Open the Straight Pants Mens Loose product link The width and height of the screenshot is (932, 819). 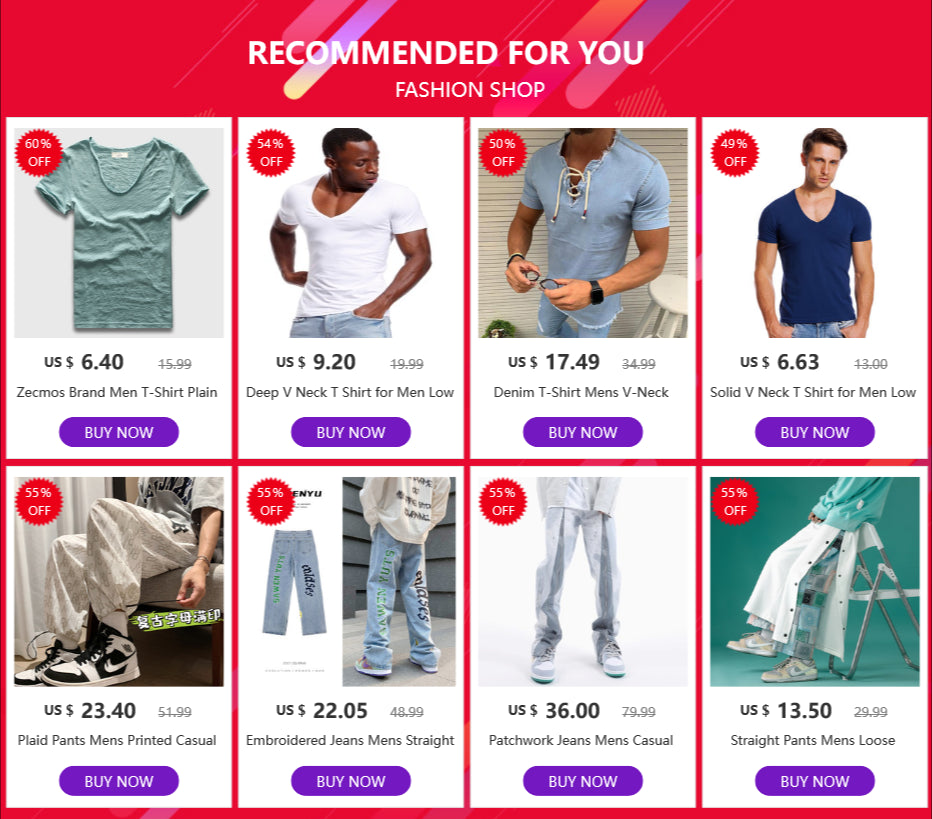pos(814,741)
